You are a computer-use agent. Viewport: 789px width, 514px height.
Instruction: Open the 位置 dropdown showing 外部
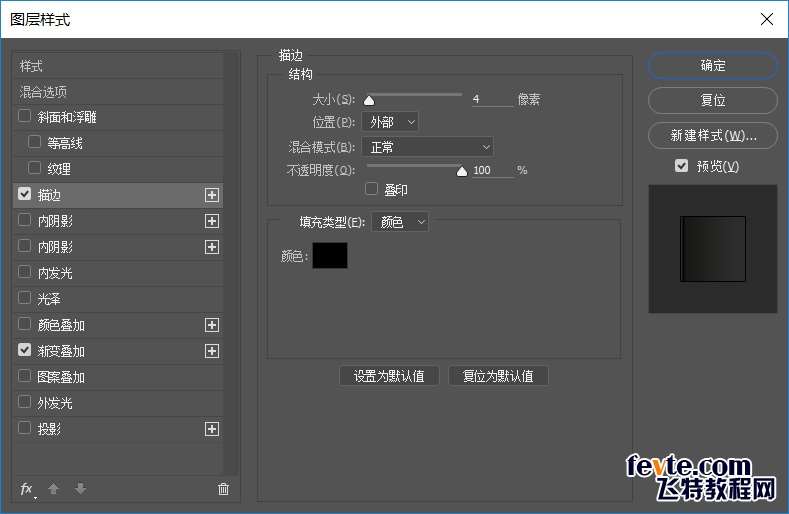tap(390, 122)
